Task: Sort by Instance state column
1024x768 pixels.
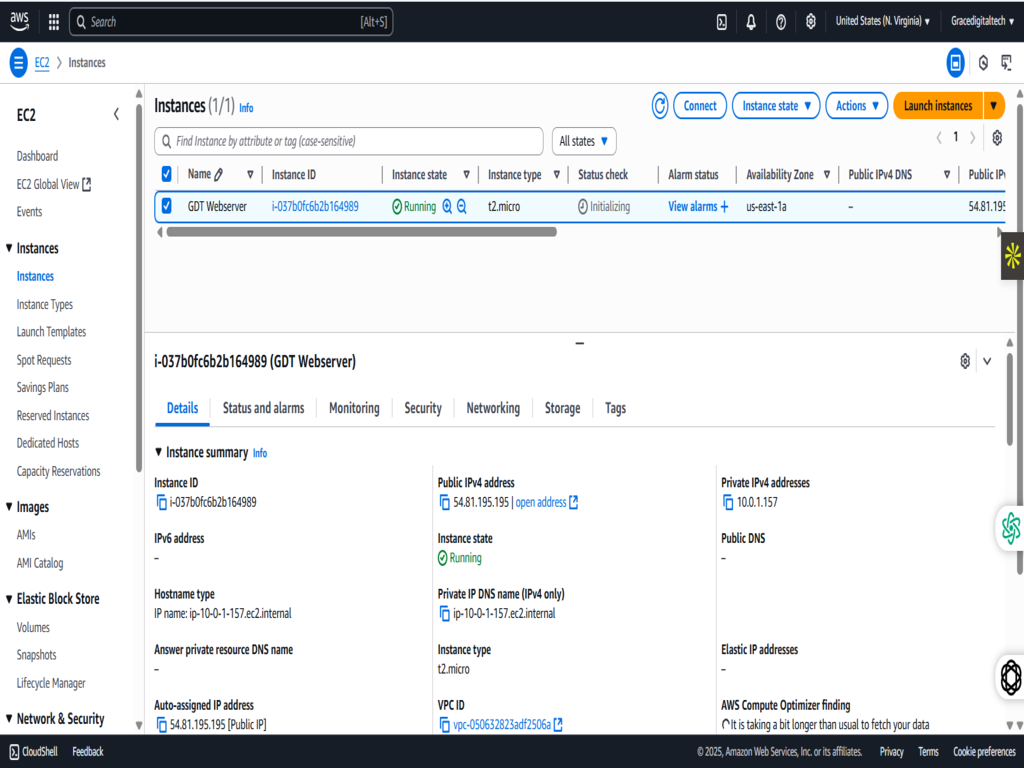Action: tap(466, 174)
